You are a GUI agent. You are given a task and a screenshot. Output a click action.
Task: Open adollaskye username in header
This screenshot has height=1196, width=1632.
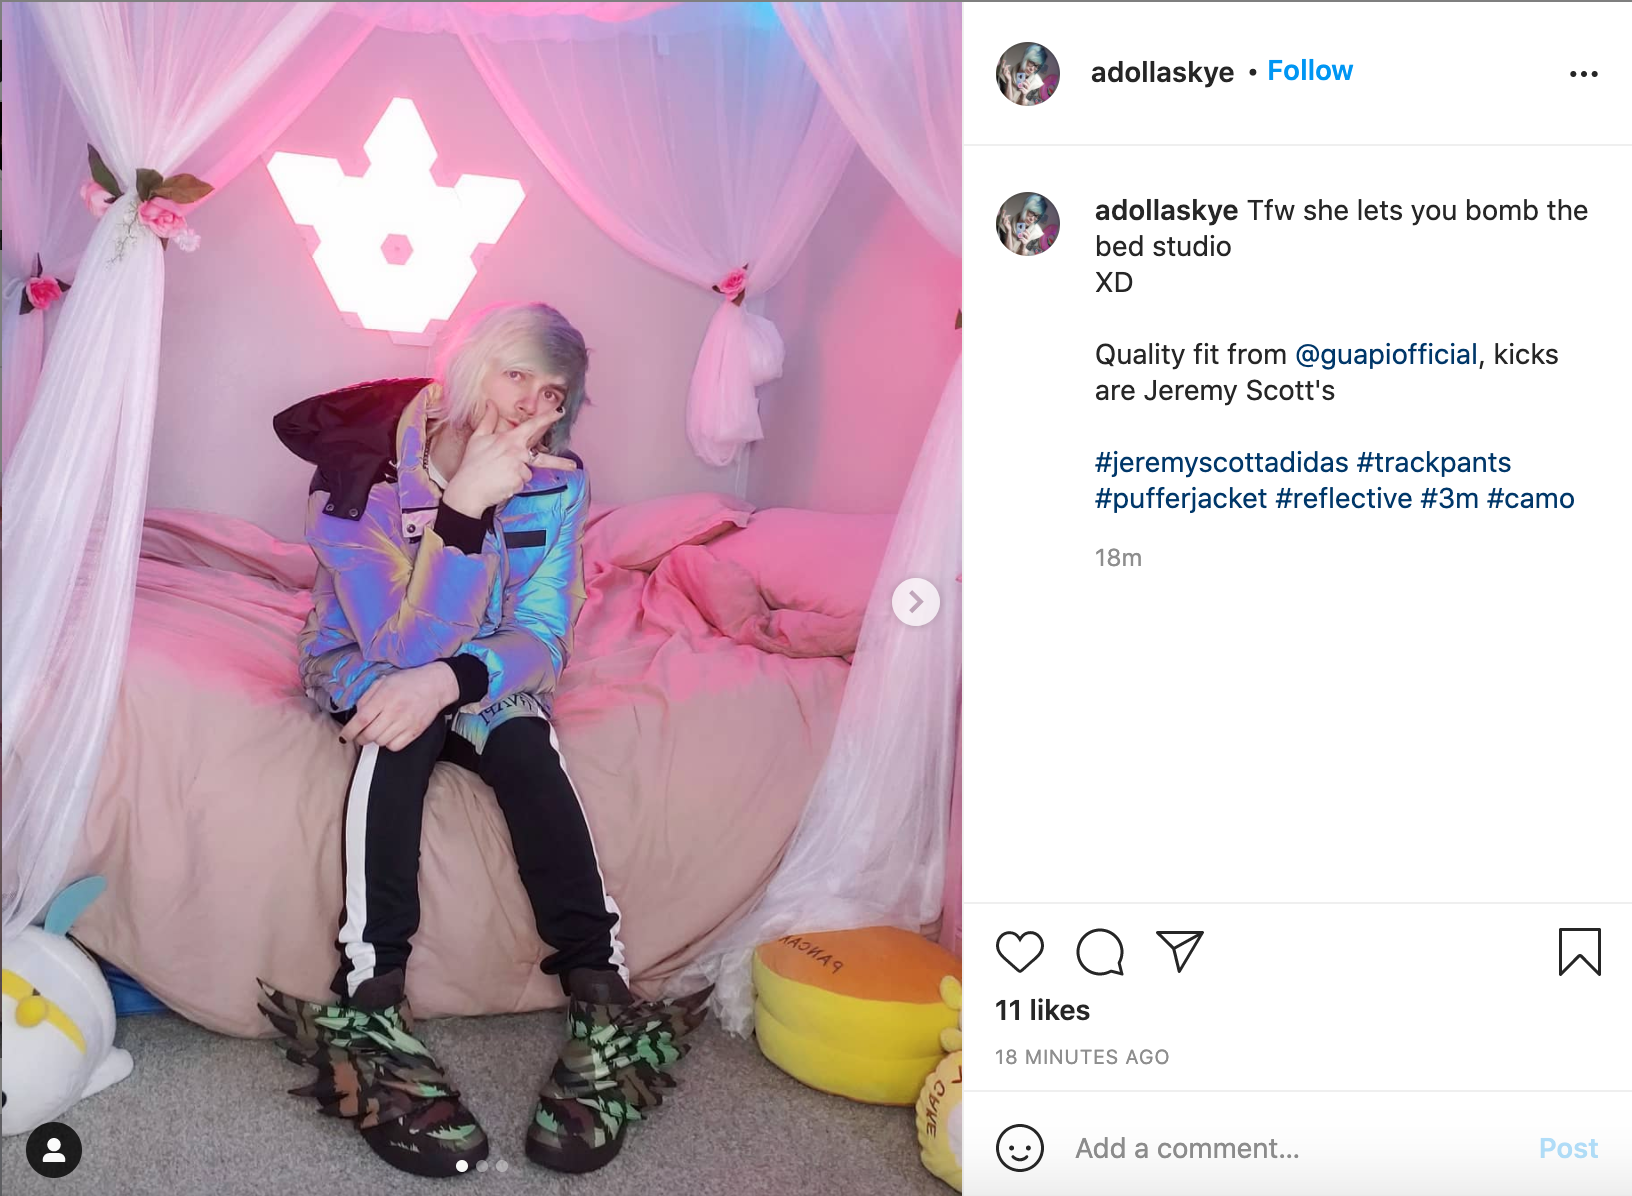coord(1162,73)
